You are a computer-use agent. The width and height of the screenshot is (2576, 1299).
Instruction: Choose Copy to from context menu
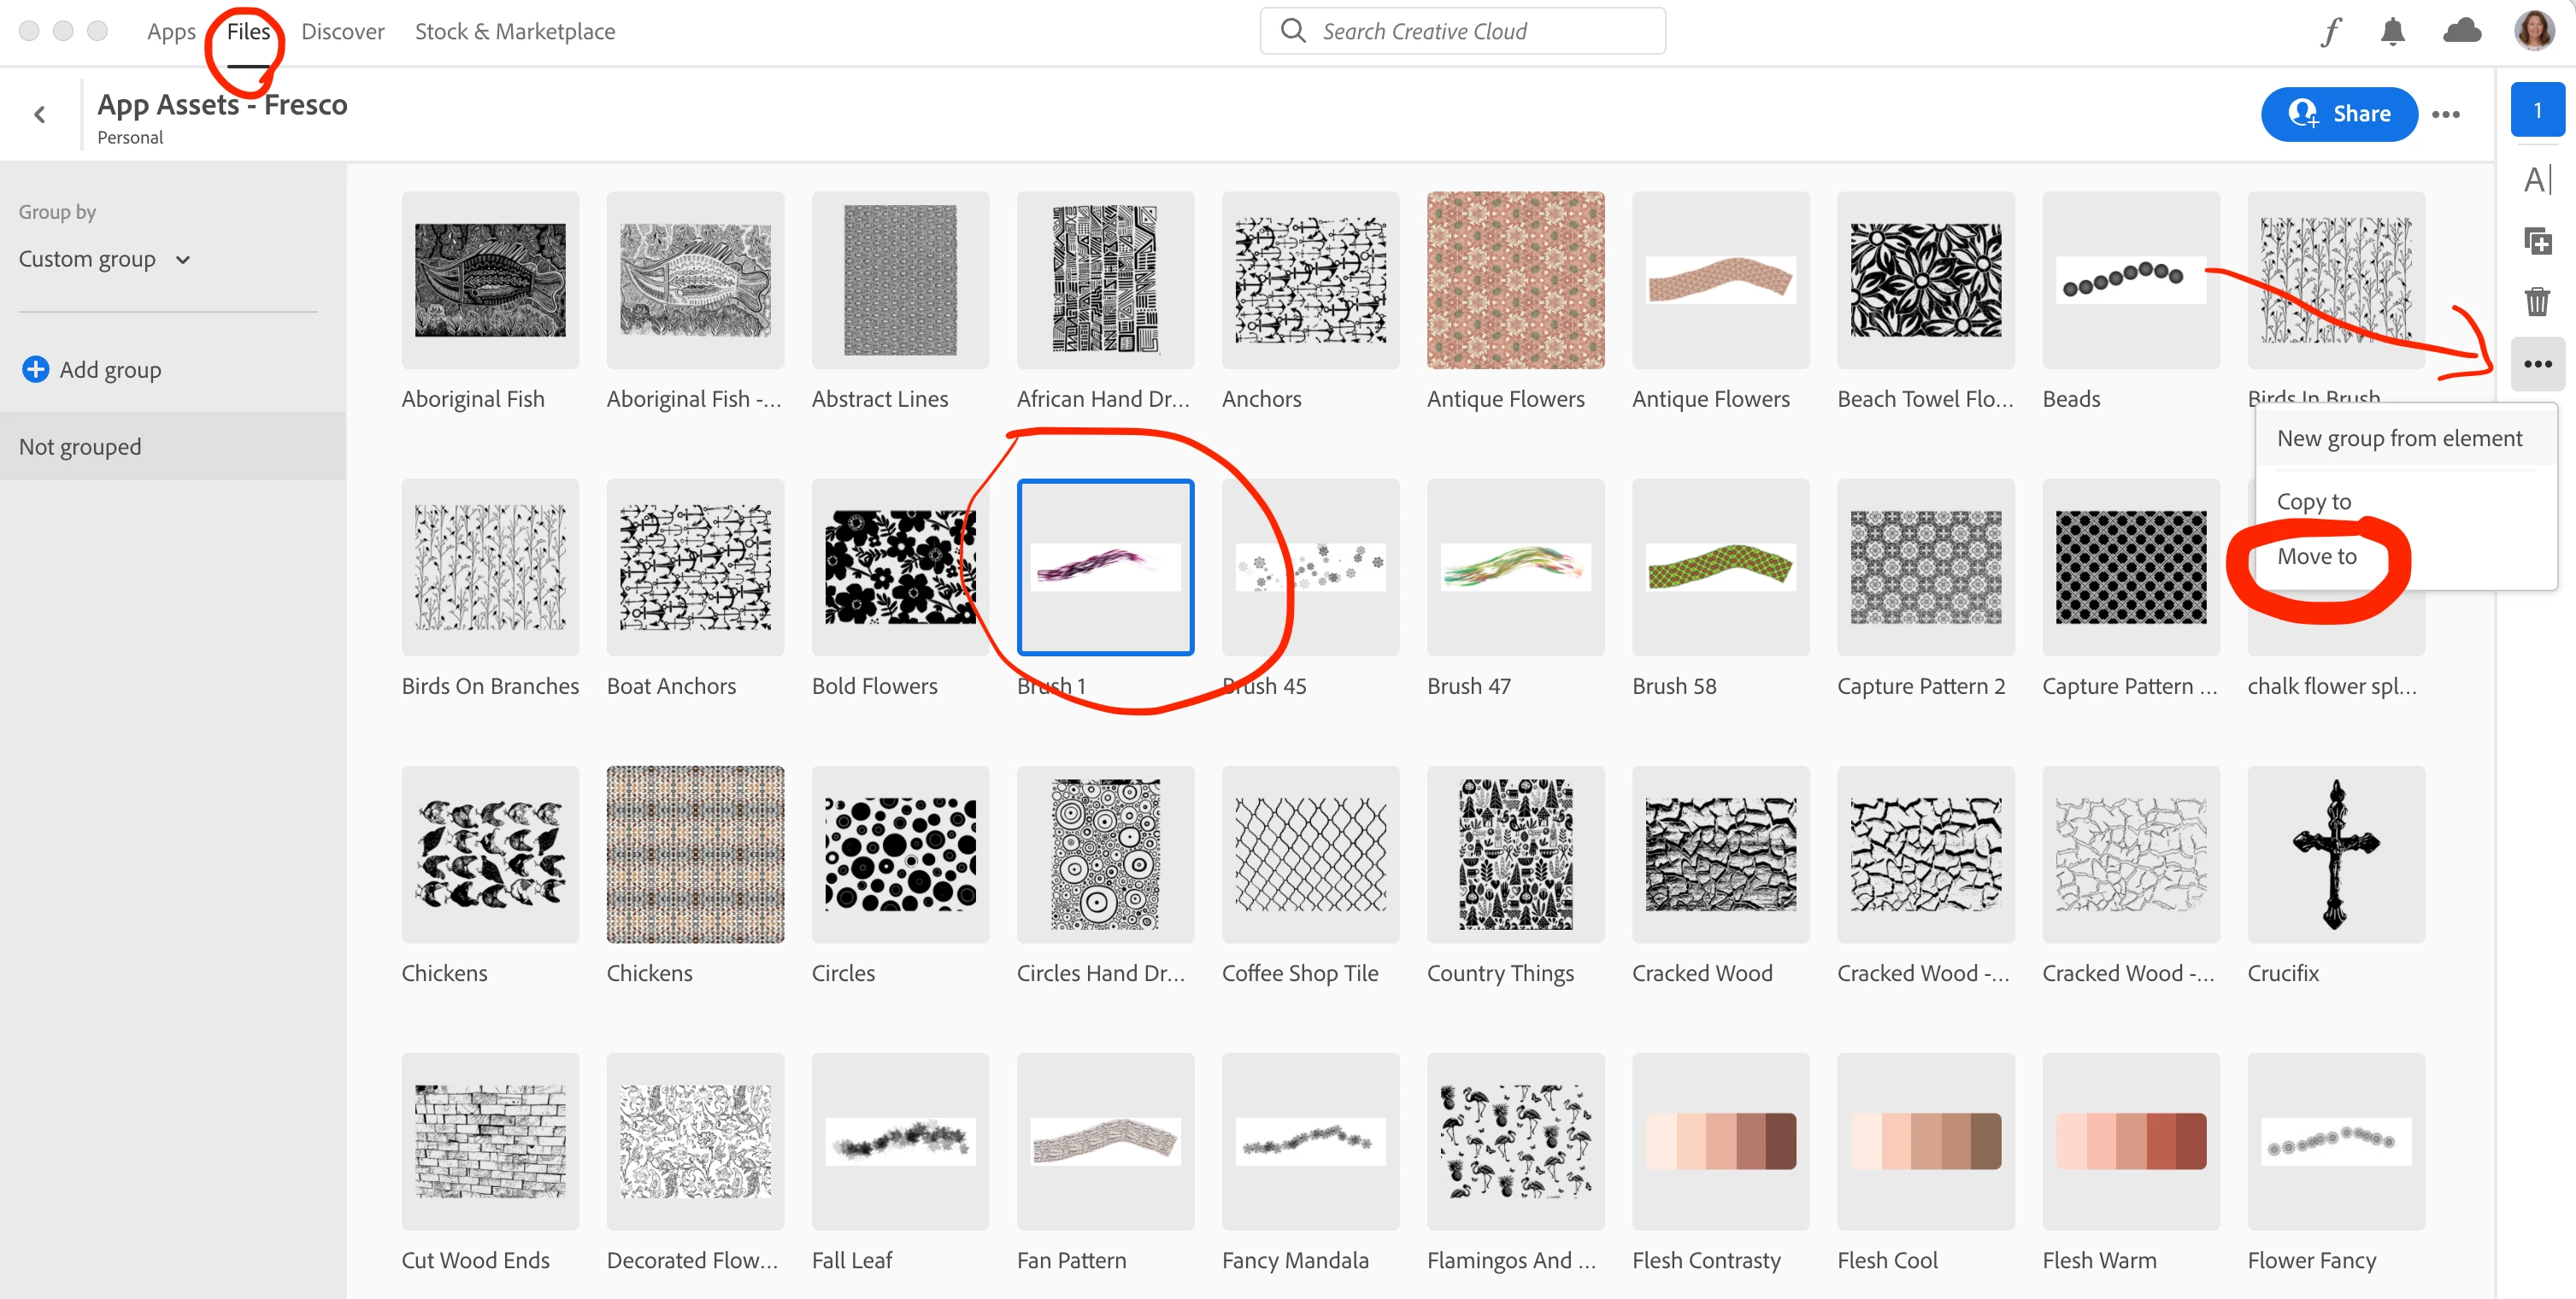(2313, 501)
